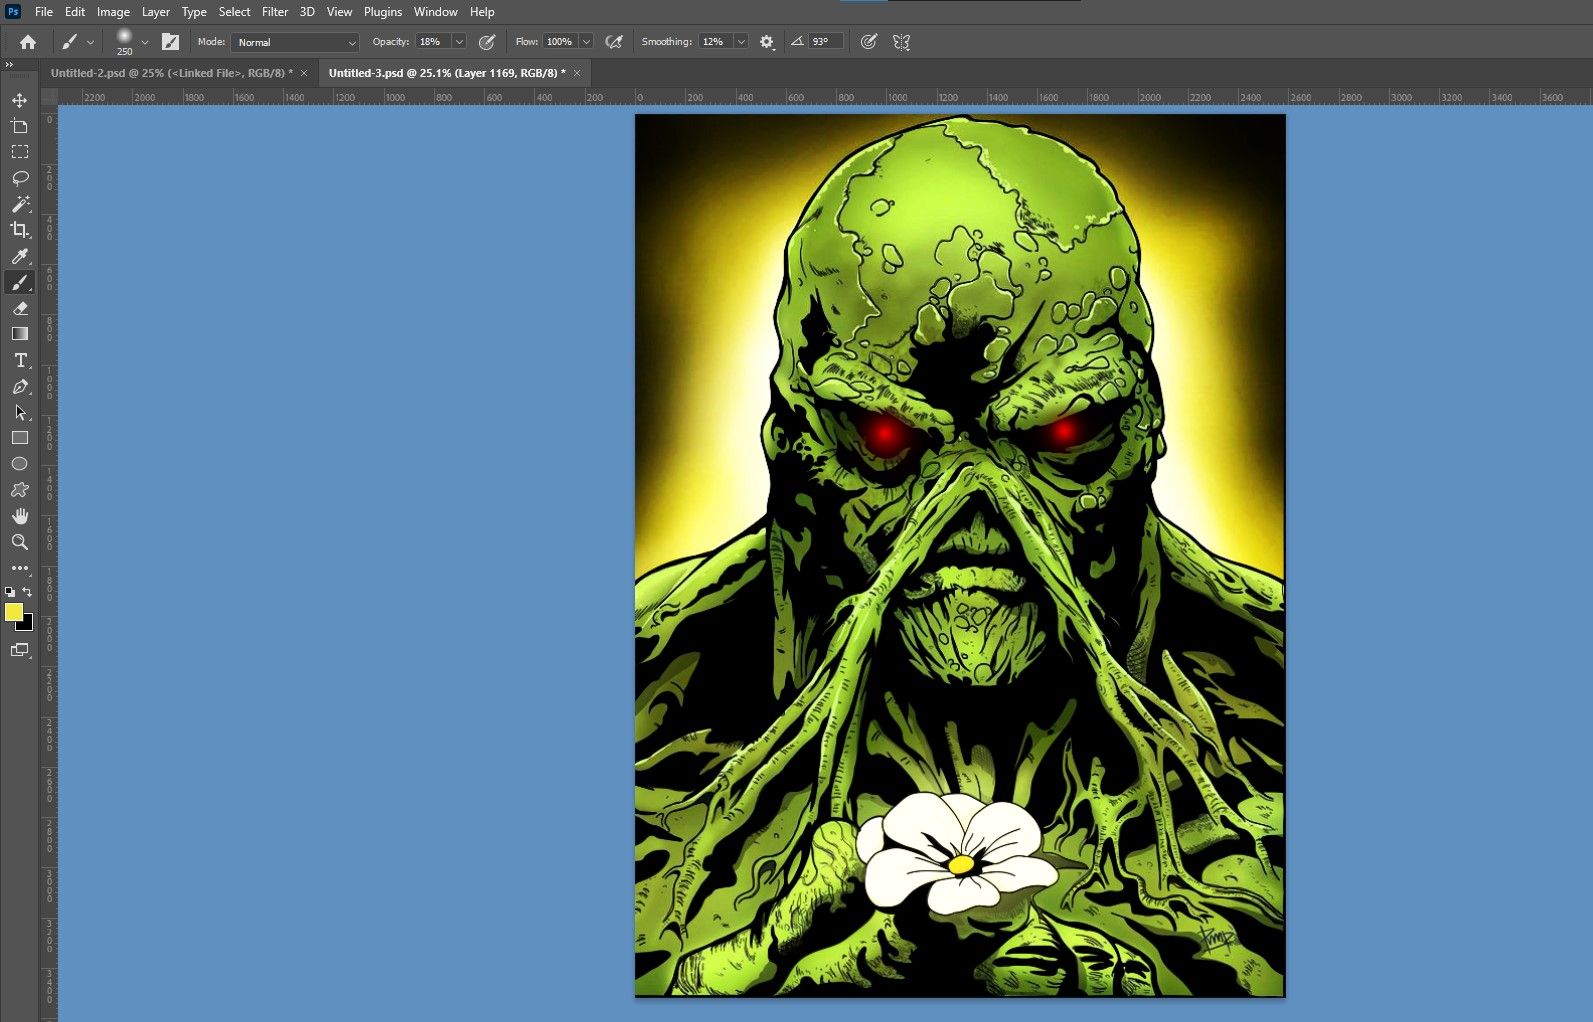Open the blending Mode dropdown showing Normal
1593x1022 pixels.
(x=295, y=42)
